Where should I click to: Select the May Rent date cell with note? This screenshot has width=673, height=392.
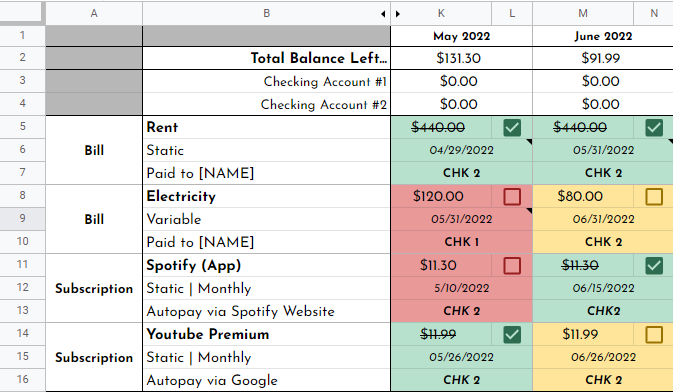pos(461,150)
